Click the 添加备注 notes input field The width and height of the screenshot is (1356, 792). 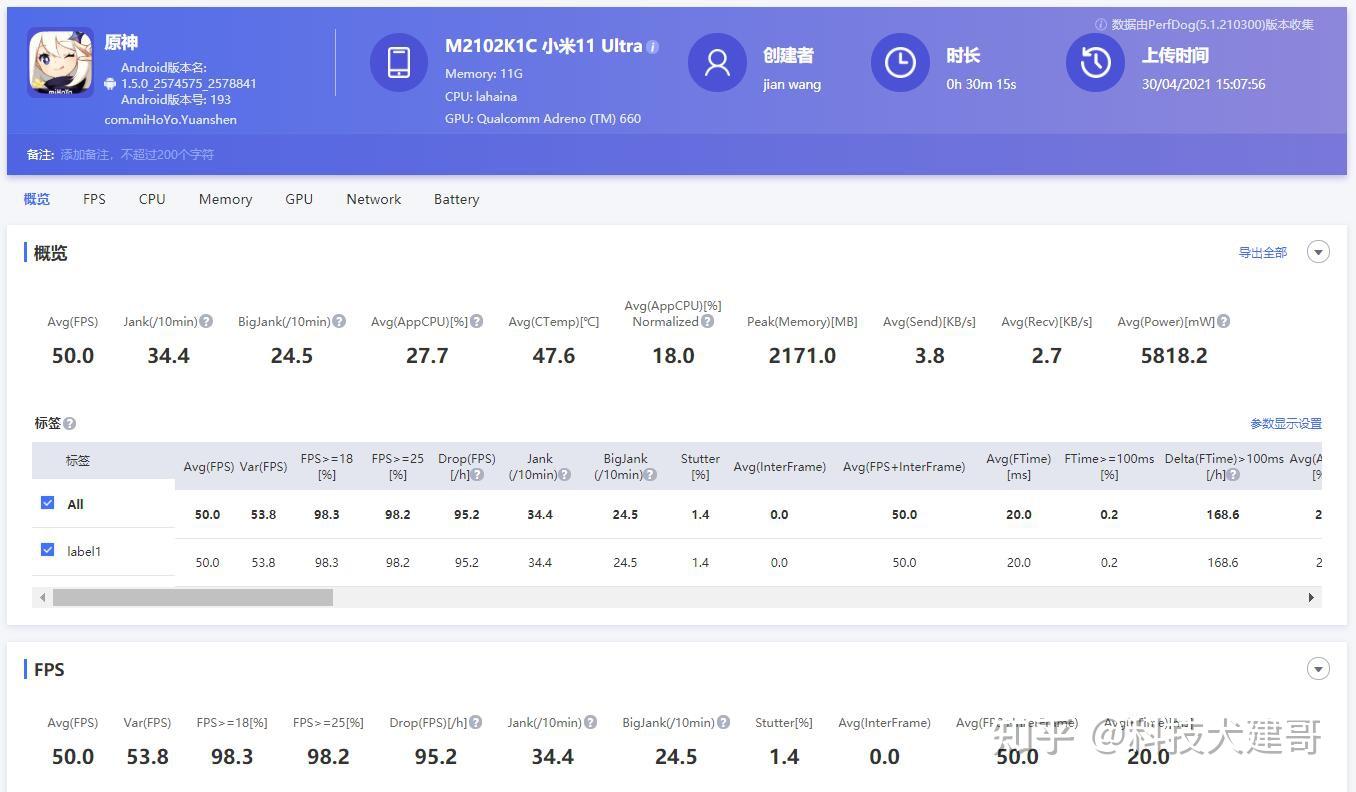click(x=137, y=155)
